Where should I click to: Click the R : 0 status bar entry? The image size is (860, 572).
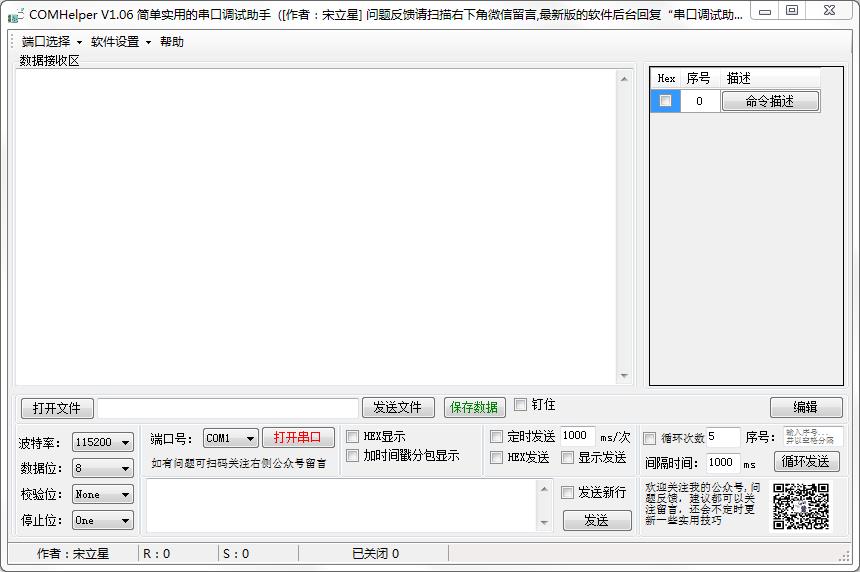pos(157,554)
